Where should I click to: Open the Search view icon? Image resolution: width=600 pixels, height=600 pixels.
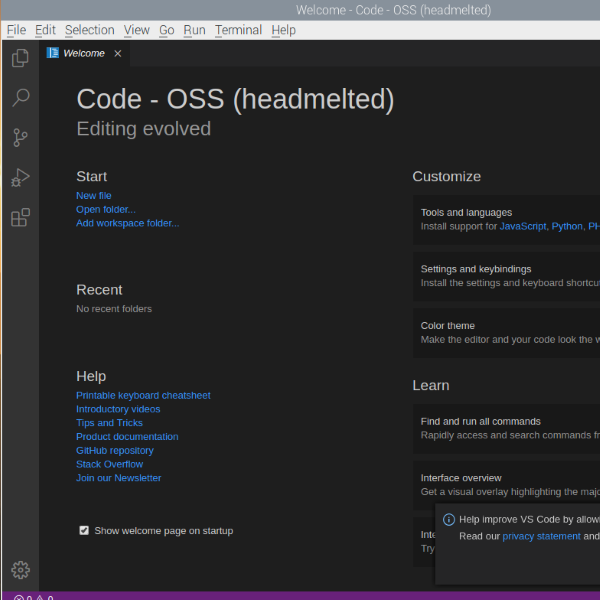tap(20, 98)
